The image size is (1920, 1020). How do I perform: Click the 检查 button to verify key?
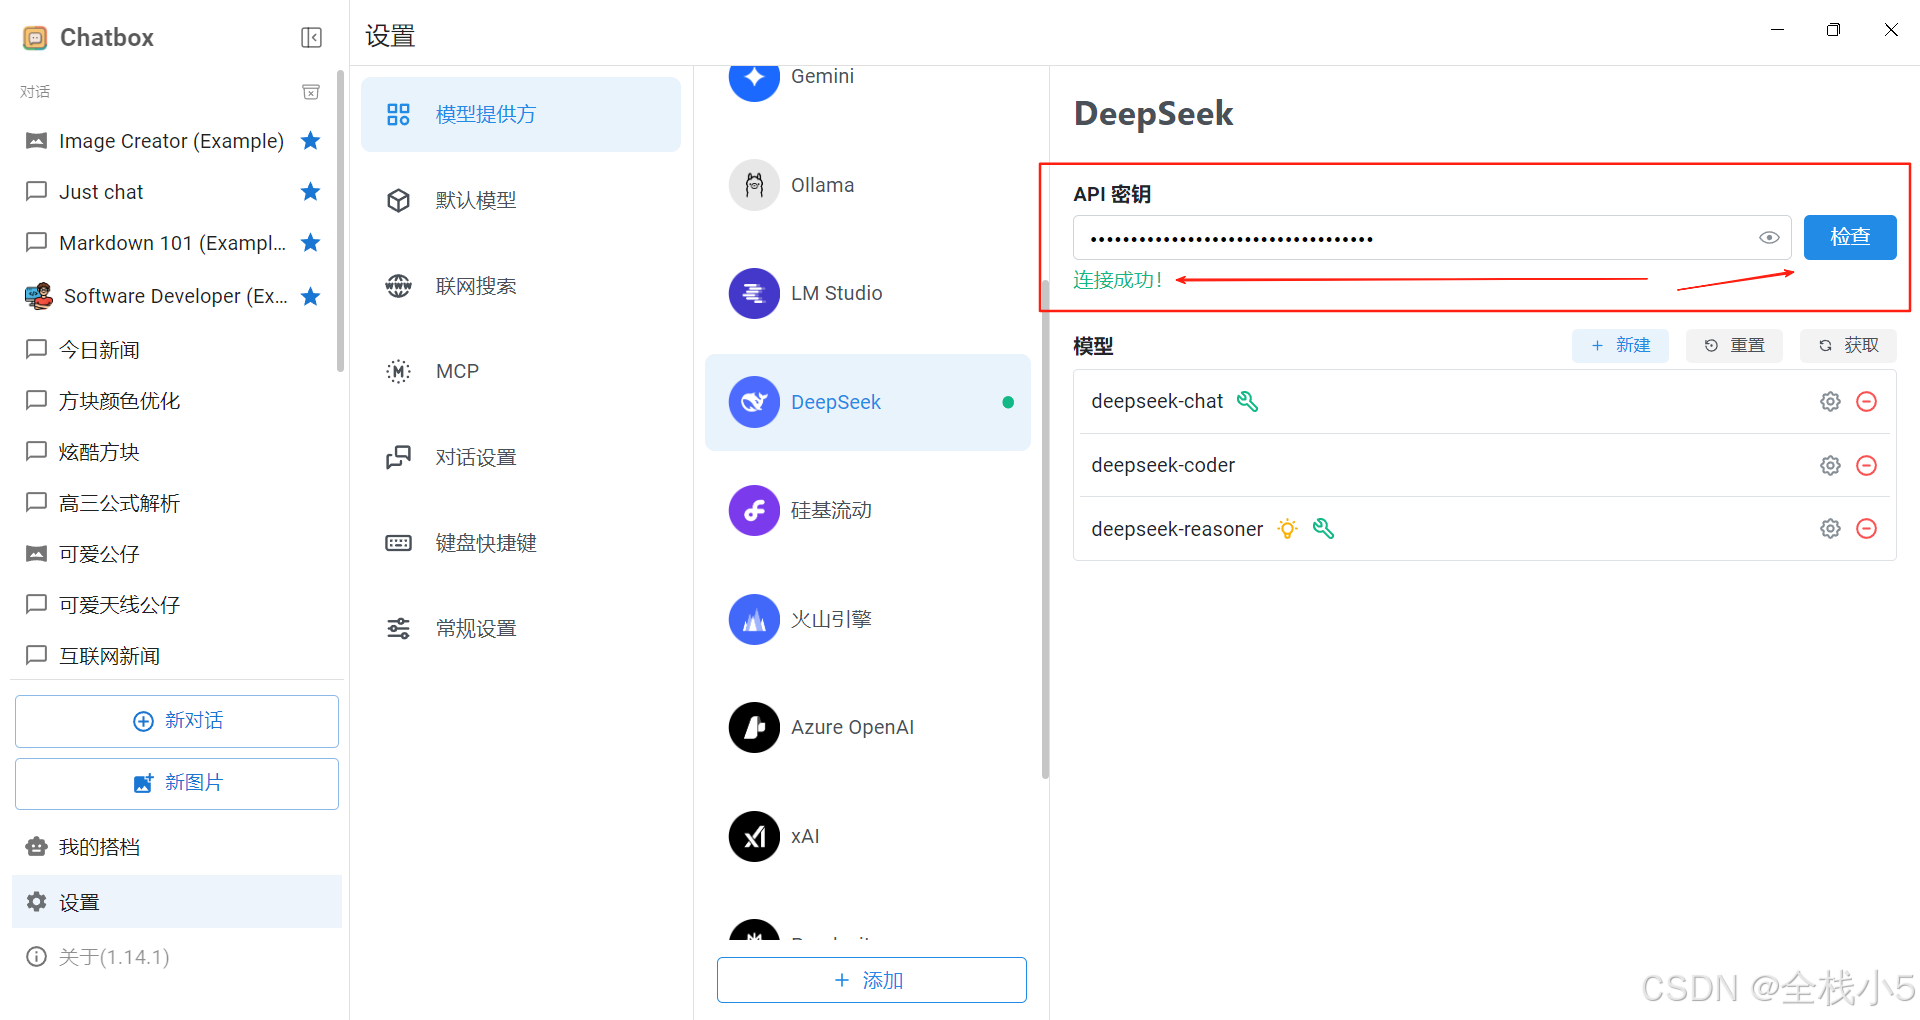[1850, 237]
